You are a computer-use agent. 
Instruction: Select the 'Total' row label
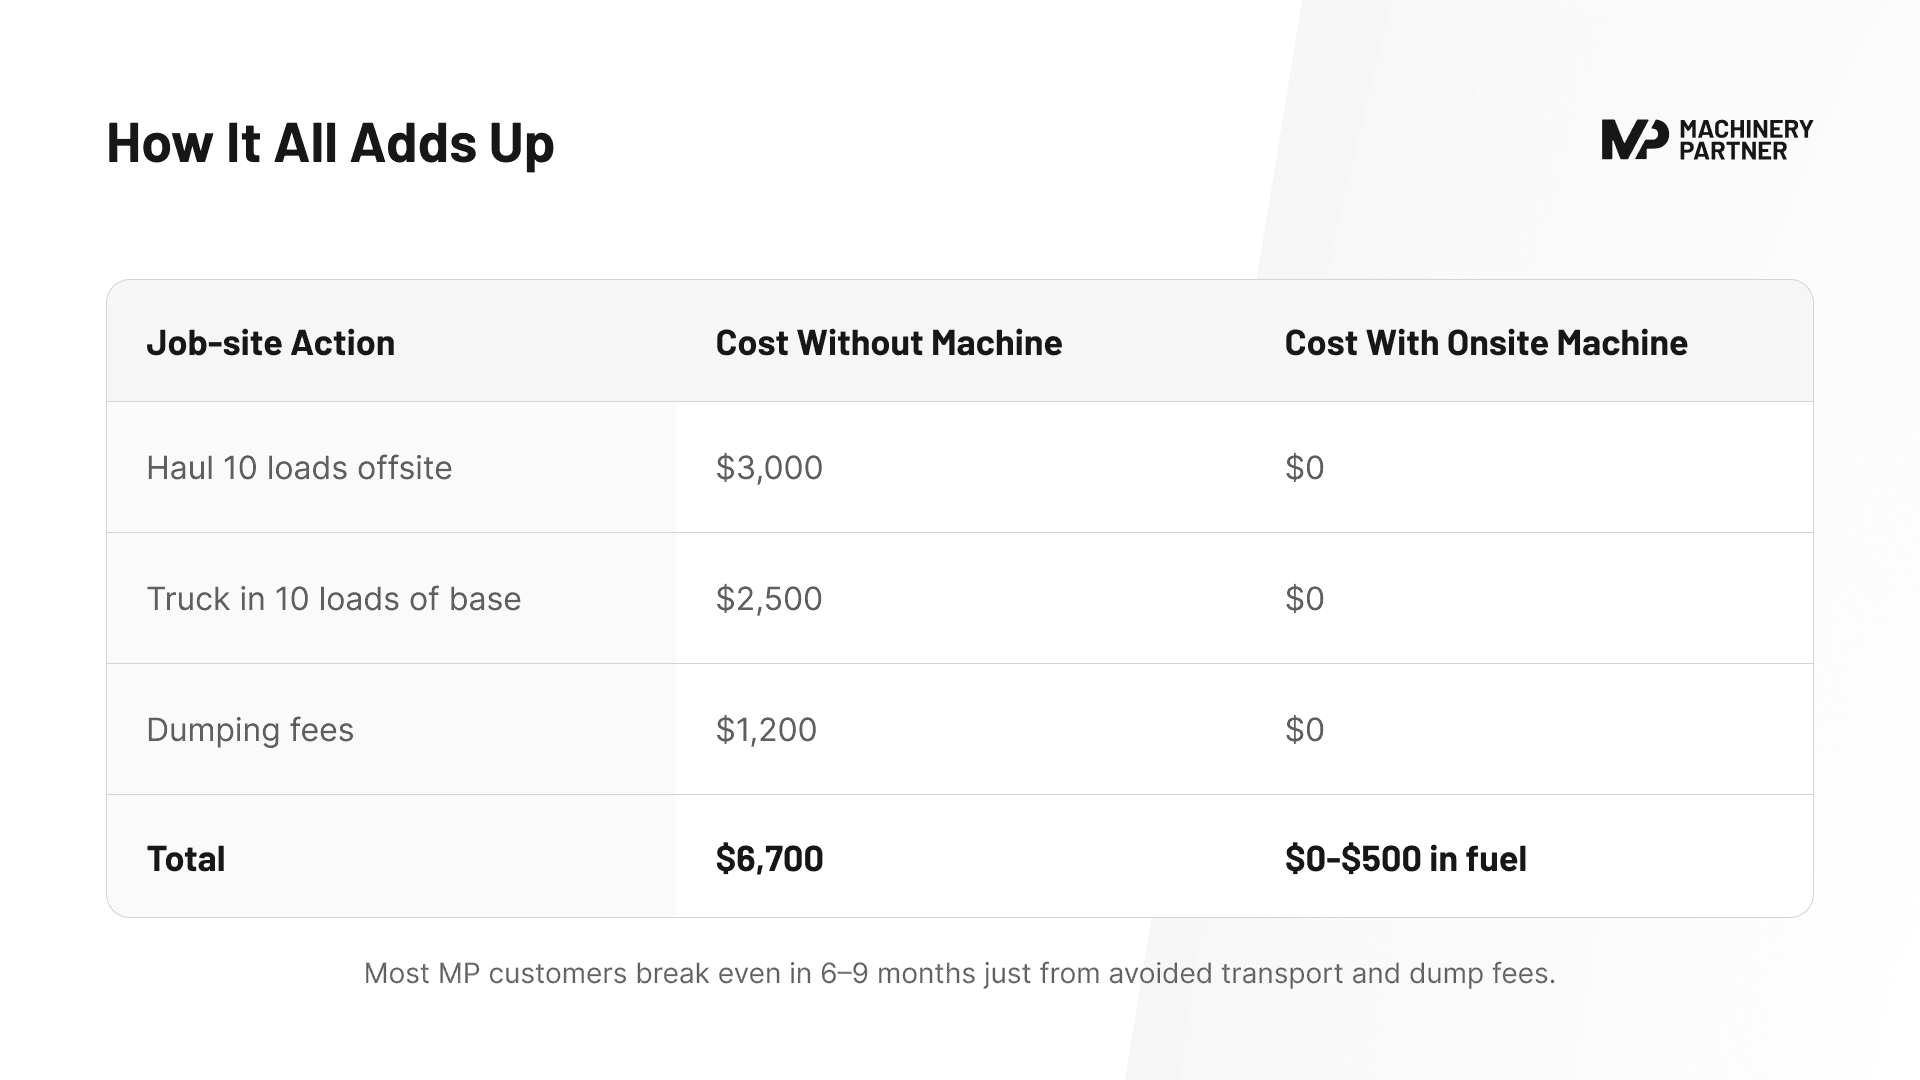(x=186, y=859)
